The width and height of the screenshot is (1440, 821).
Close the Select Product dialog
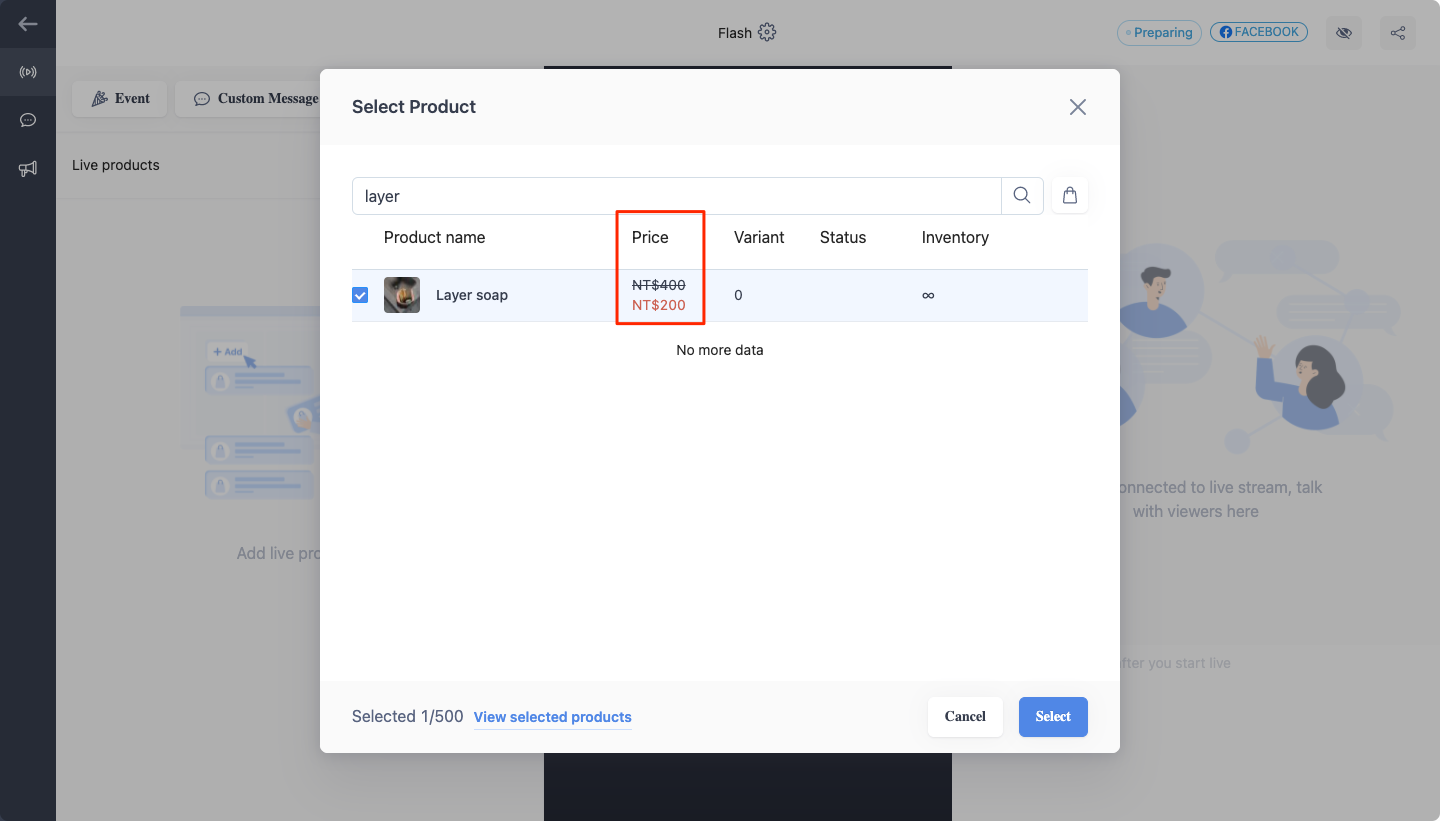[x=1077, y=107]
